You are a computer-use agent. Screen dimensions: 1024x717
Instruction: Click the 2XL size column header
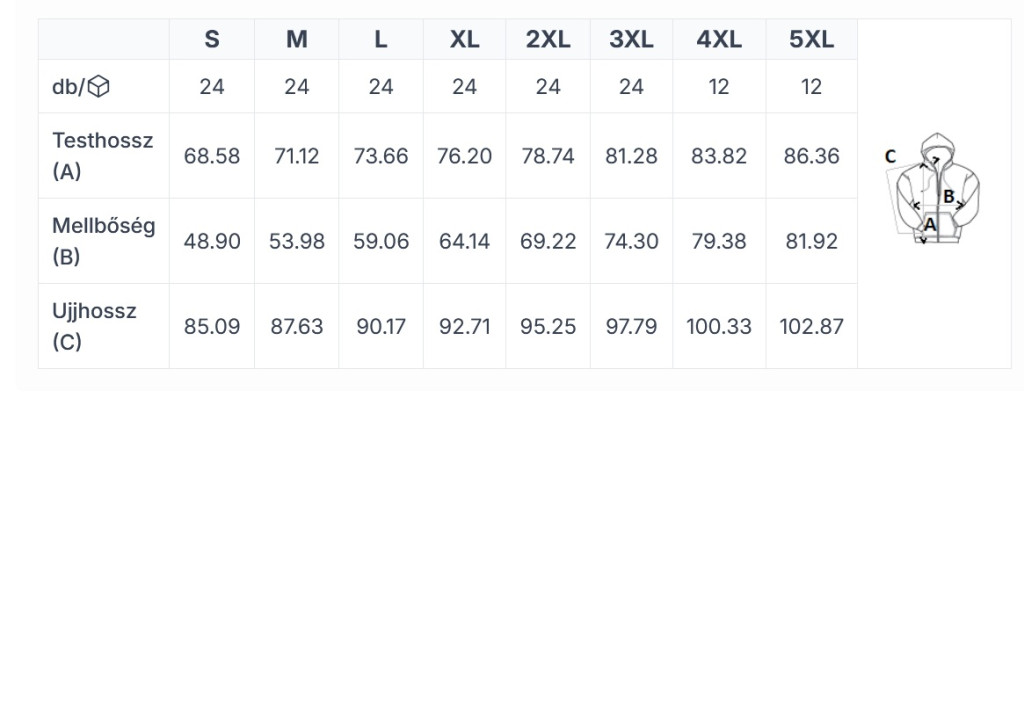tap(548, 39)
